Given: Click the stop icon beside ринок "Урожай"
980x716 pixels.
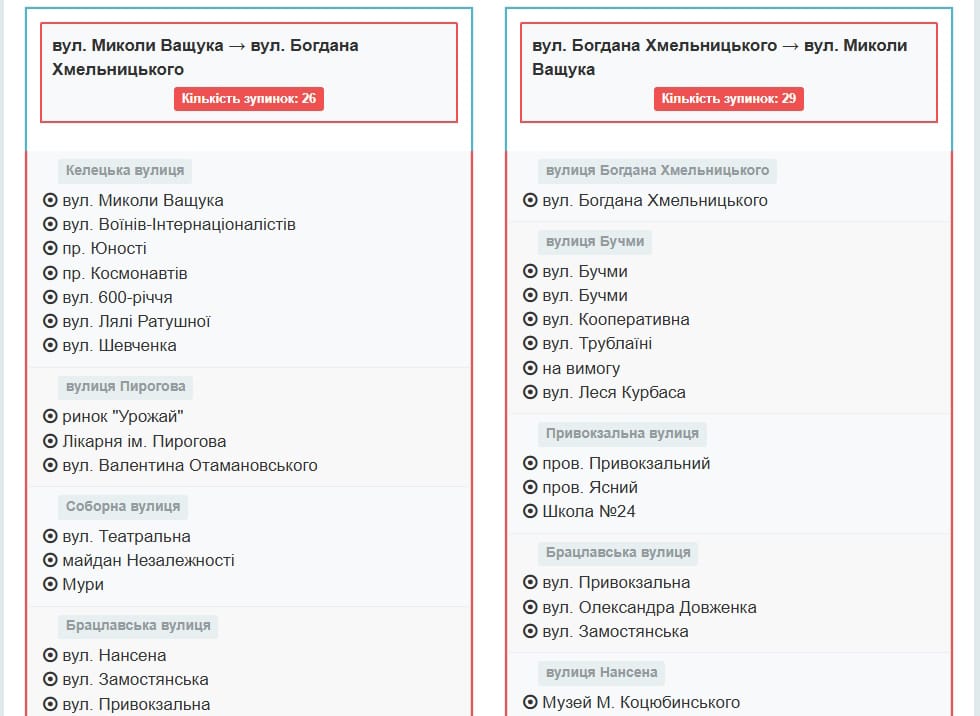Looking at the screenshot, I should (x=50, y=416).
